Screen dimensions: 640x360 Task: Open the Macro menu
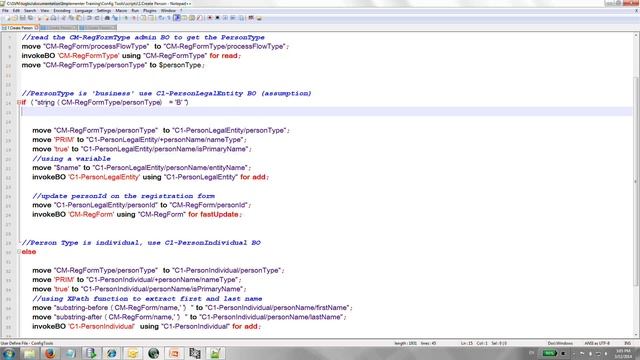click(121, 11)
